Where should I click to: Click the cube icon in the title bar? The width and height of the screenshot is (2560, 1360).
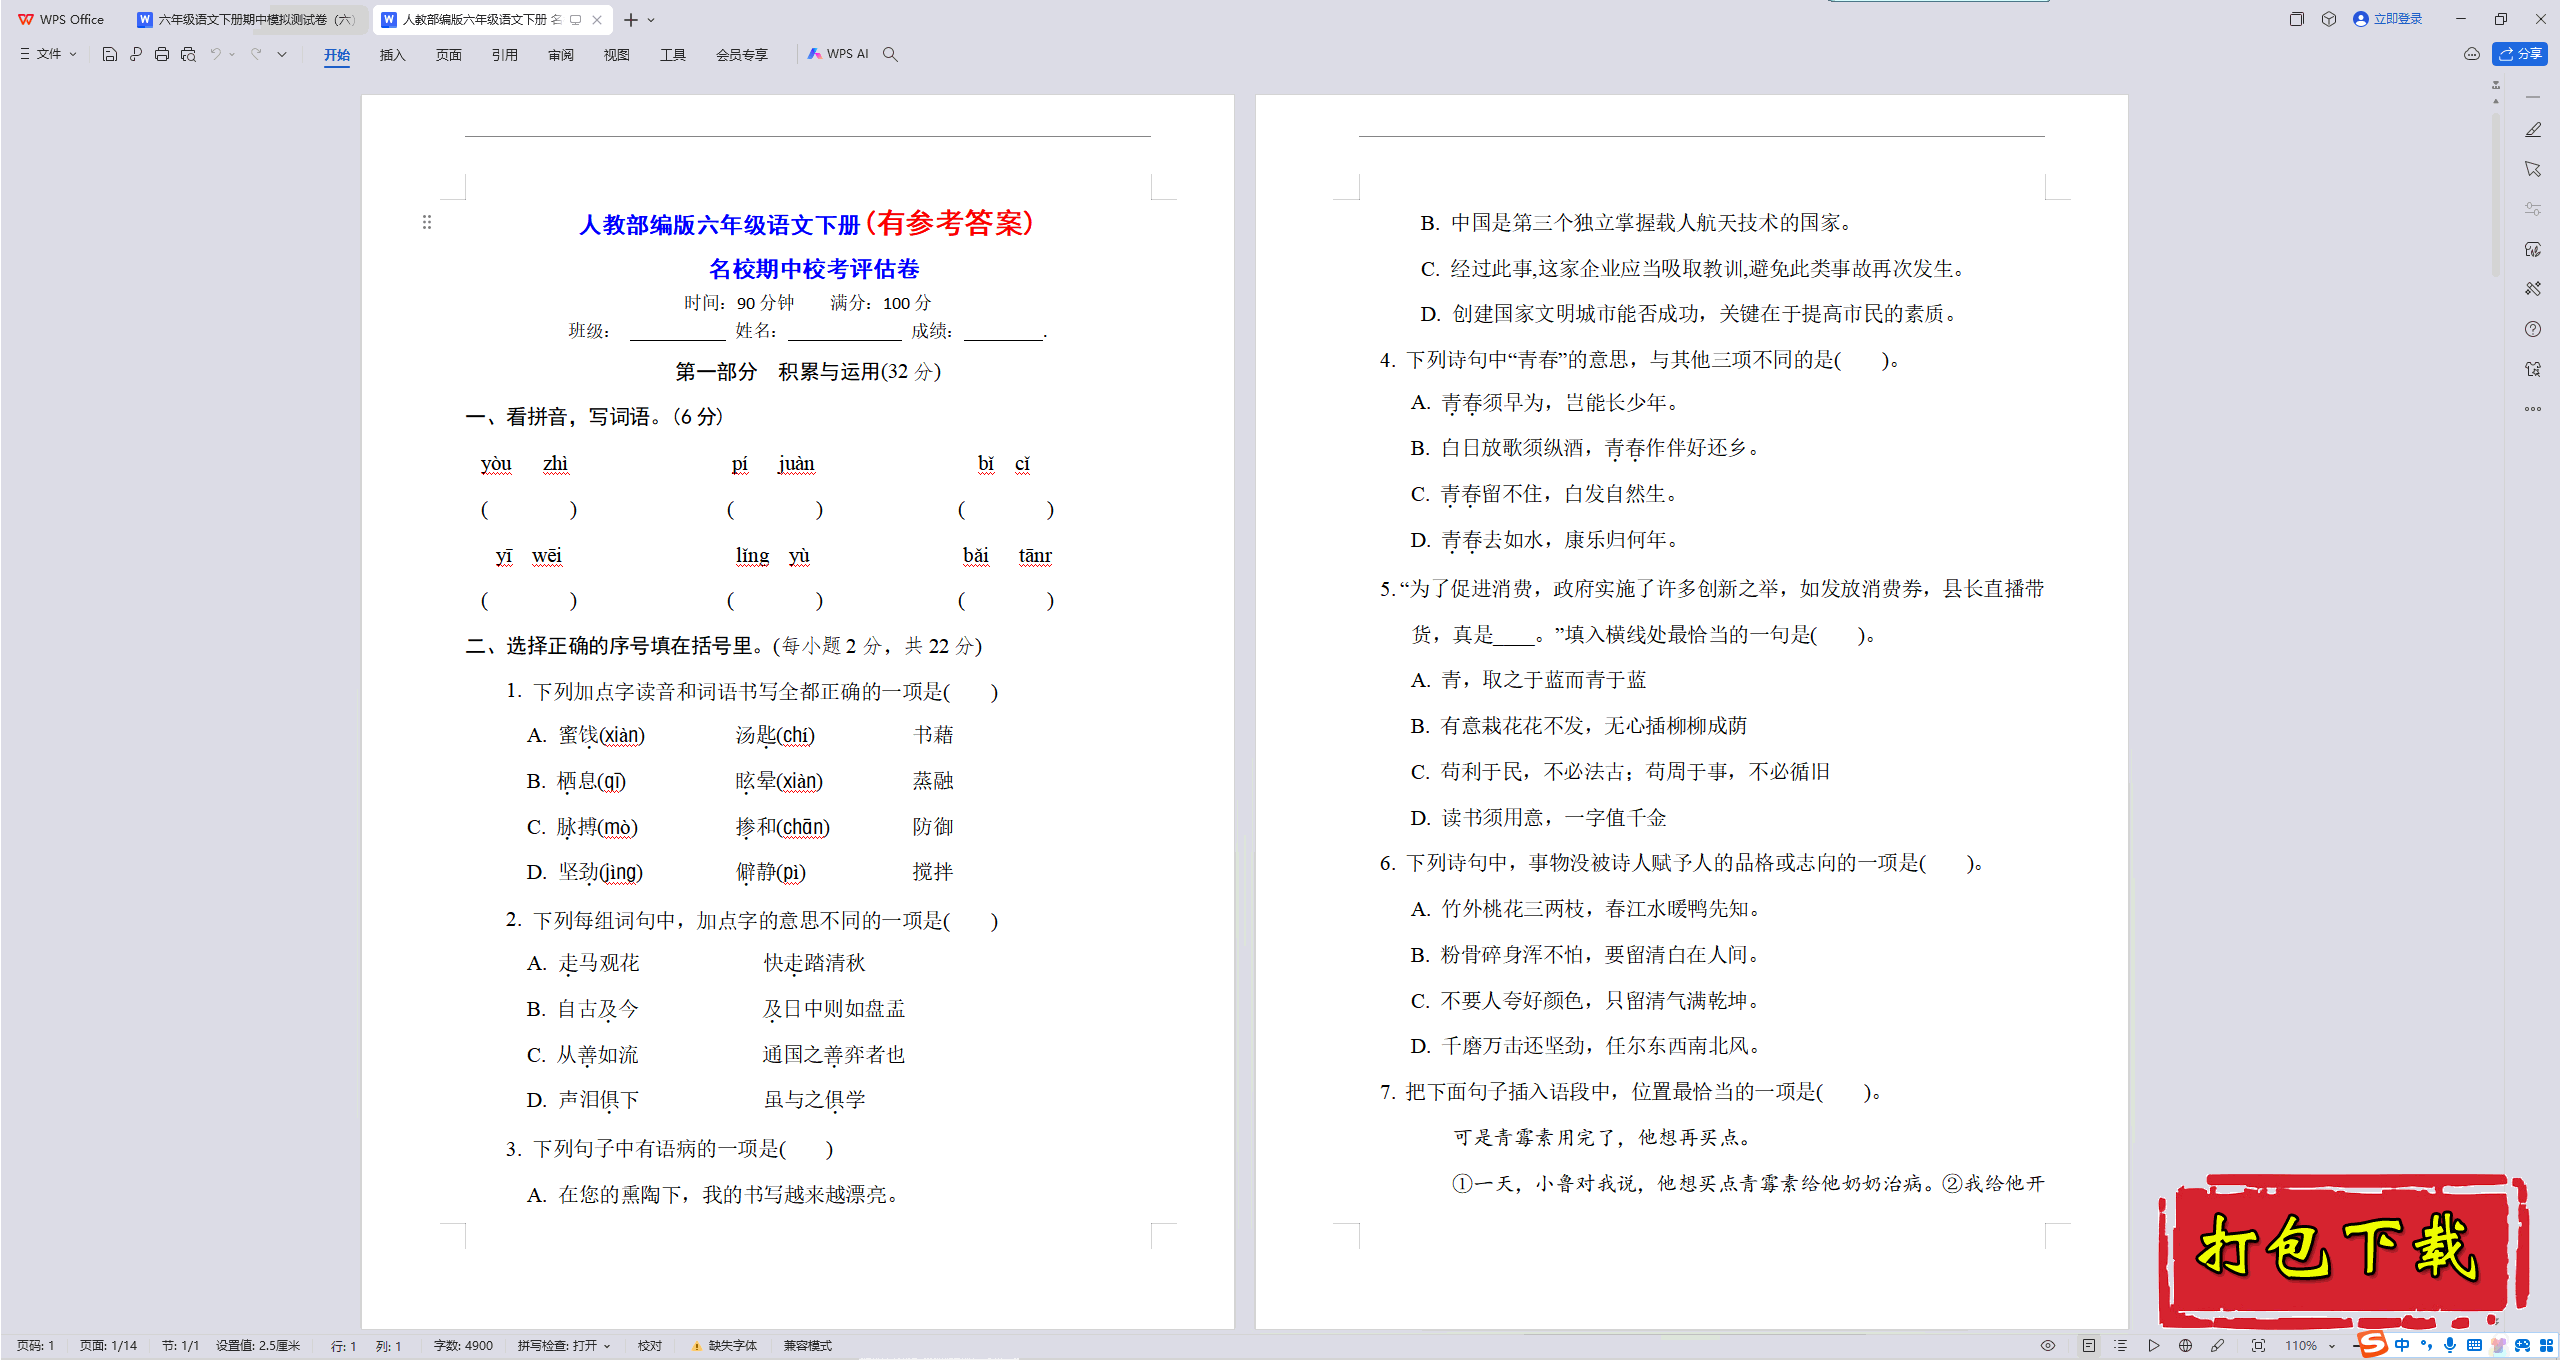pyautogui.click(x=2329, y=19)
